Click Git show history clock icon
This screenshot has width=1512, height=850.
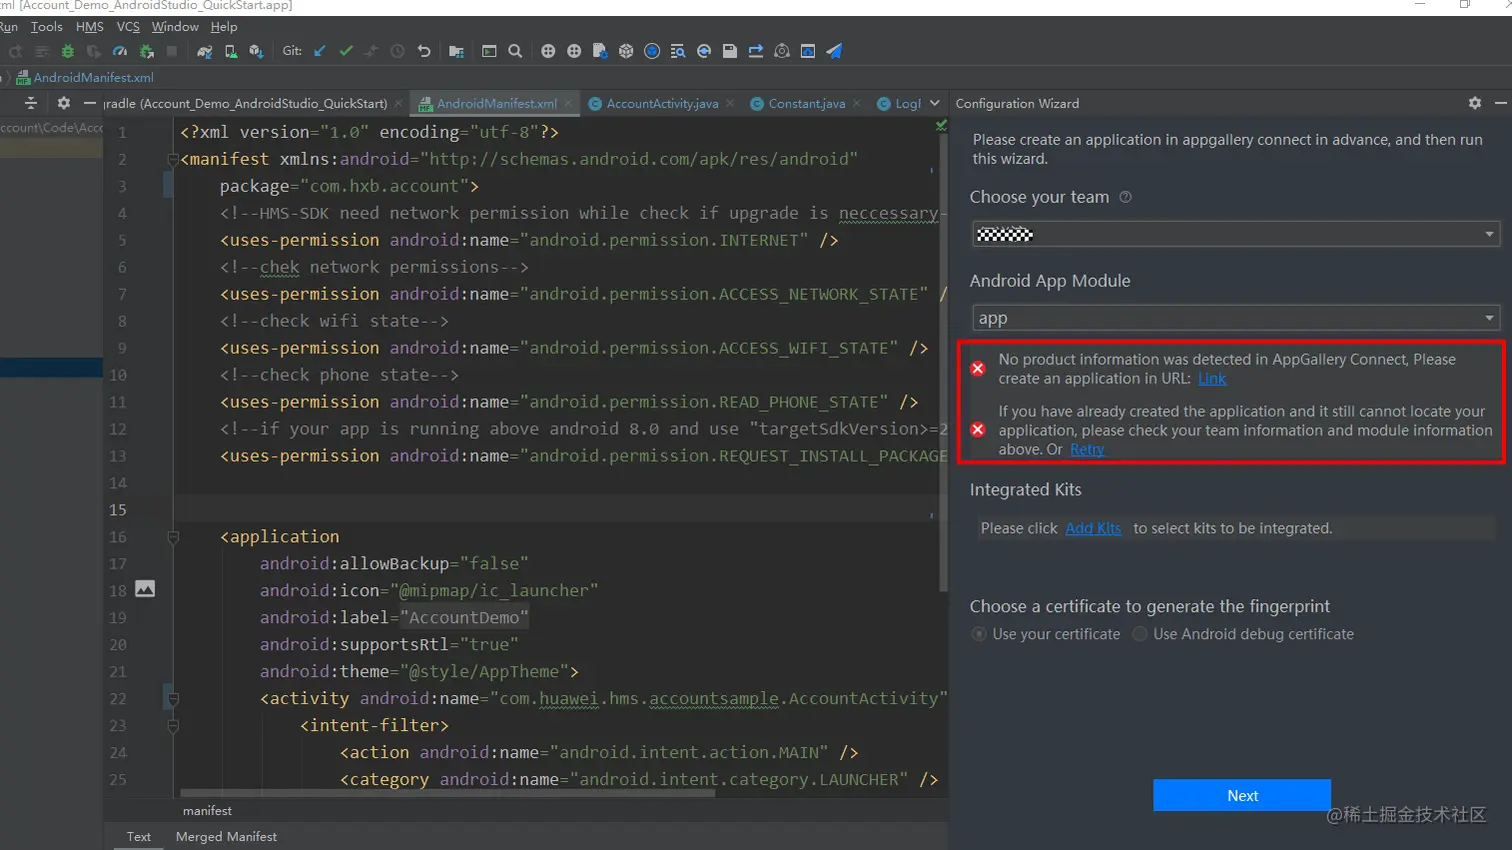[397, 51]
